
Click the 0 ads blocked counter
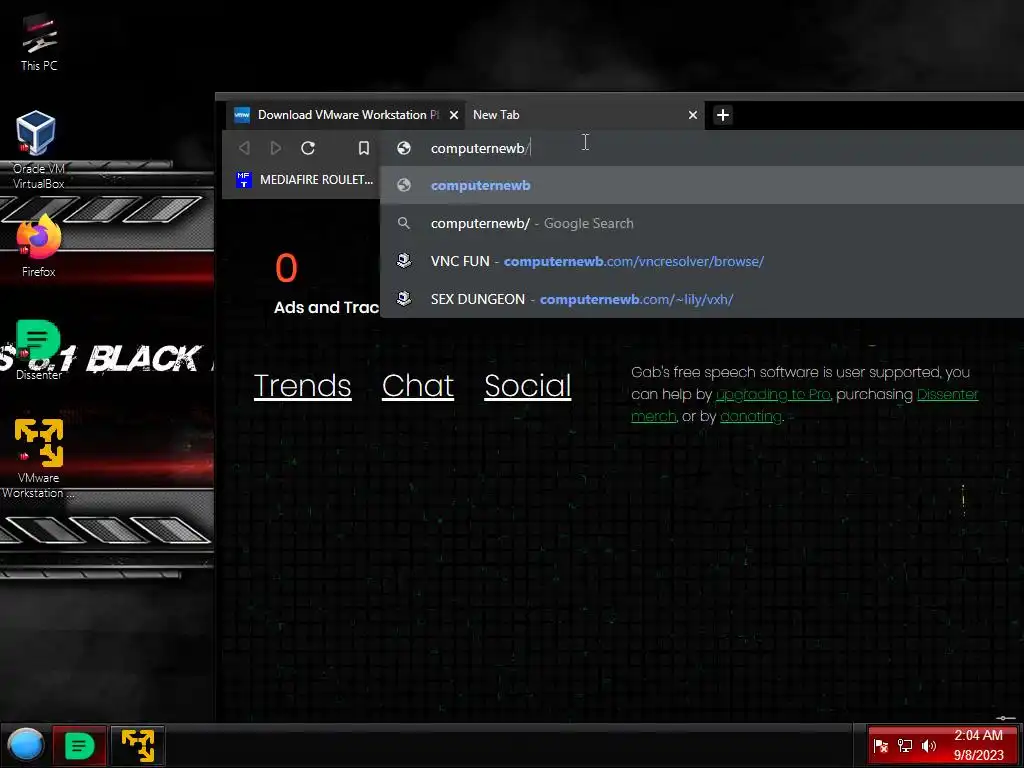pos(286,268)
